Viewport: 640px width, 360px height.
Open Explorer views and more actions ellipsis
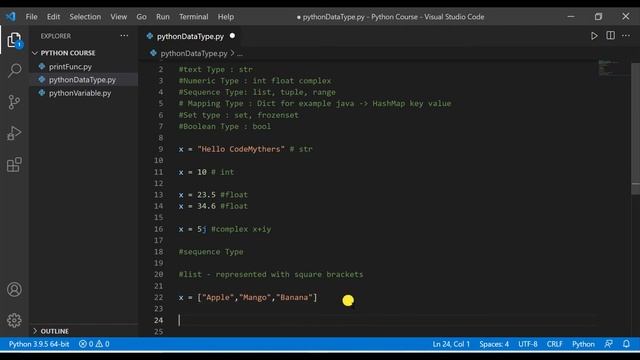pos(124,36)
